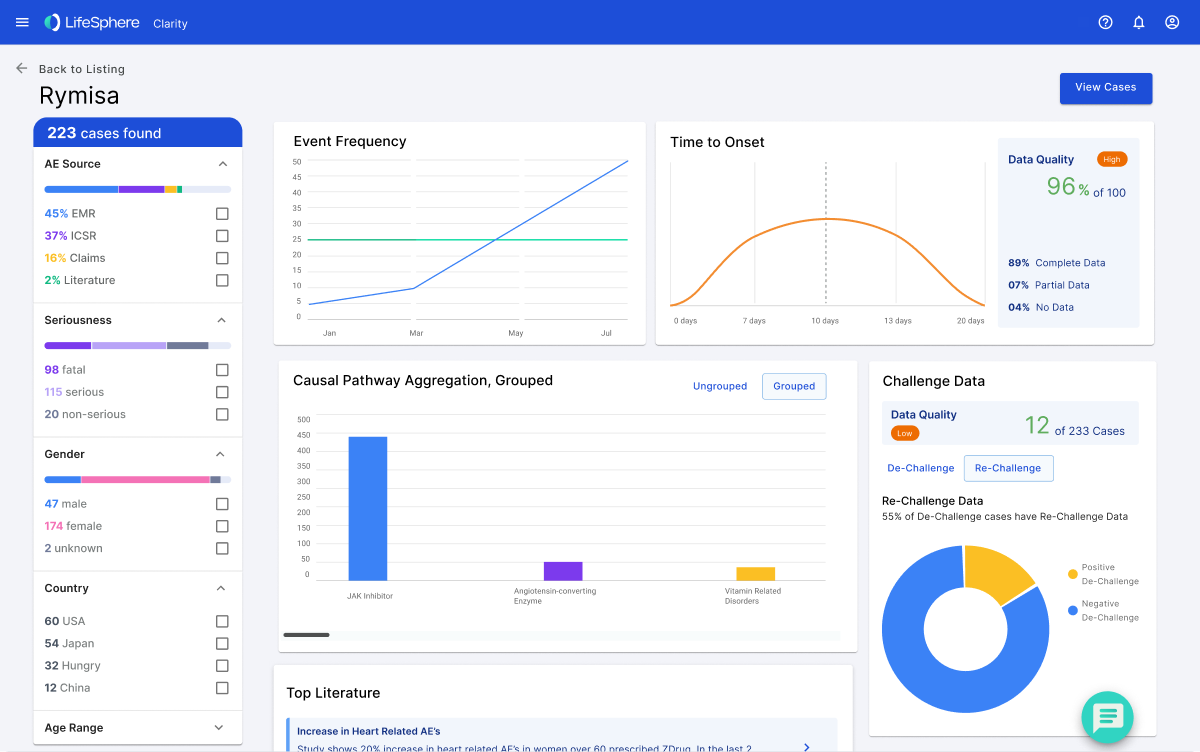The height and width of the screenshot is (752, 1200).
Task: Filter by female gender checkbox
Action: [x=222, y=526]
